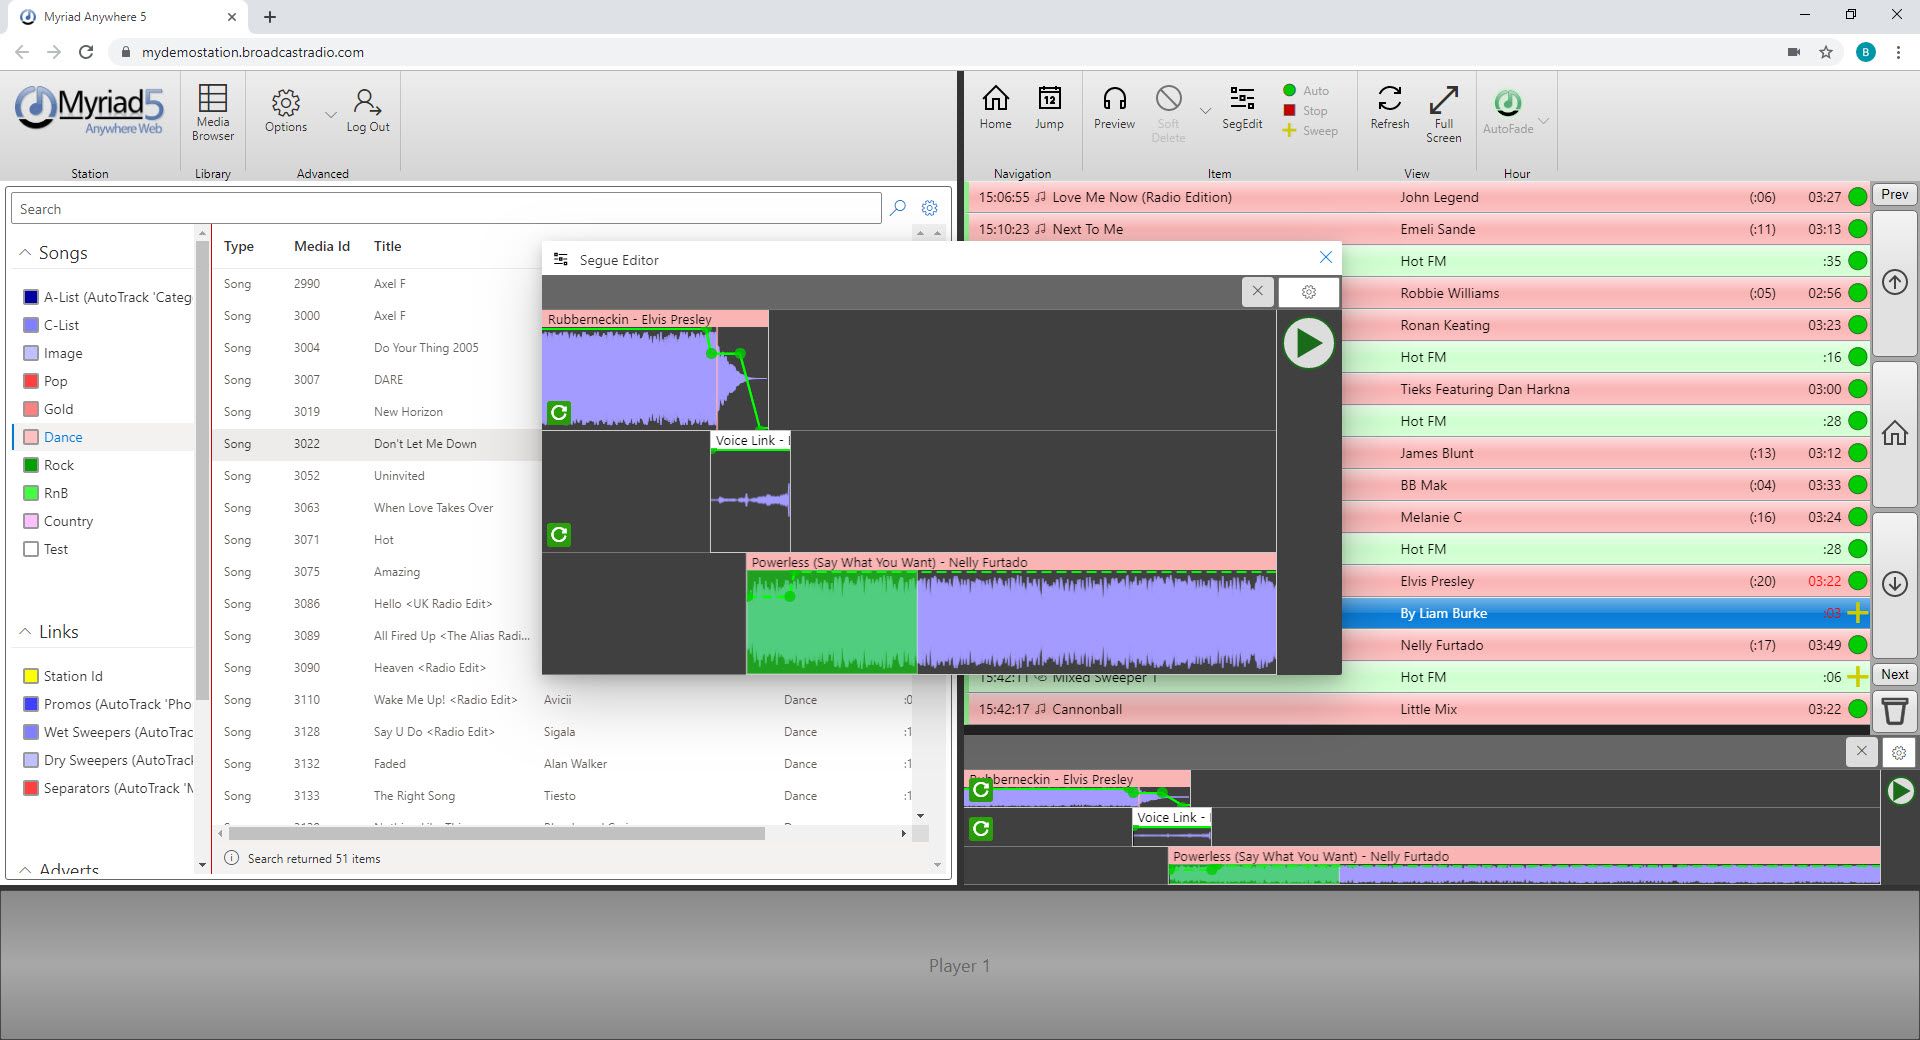The image size is (1920, 1040).
Task: Open the Options dropdown arrow
Action: tap(330, 114)
